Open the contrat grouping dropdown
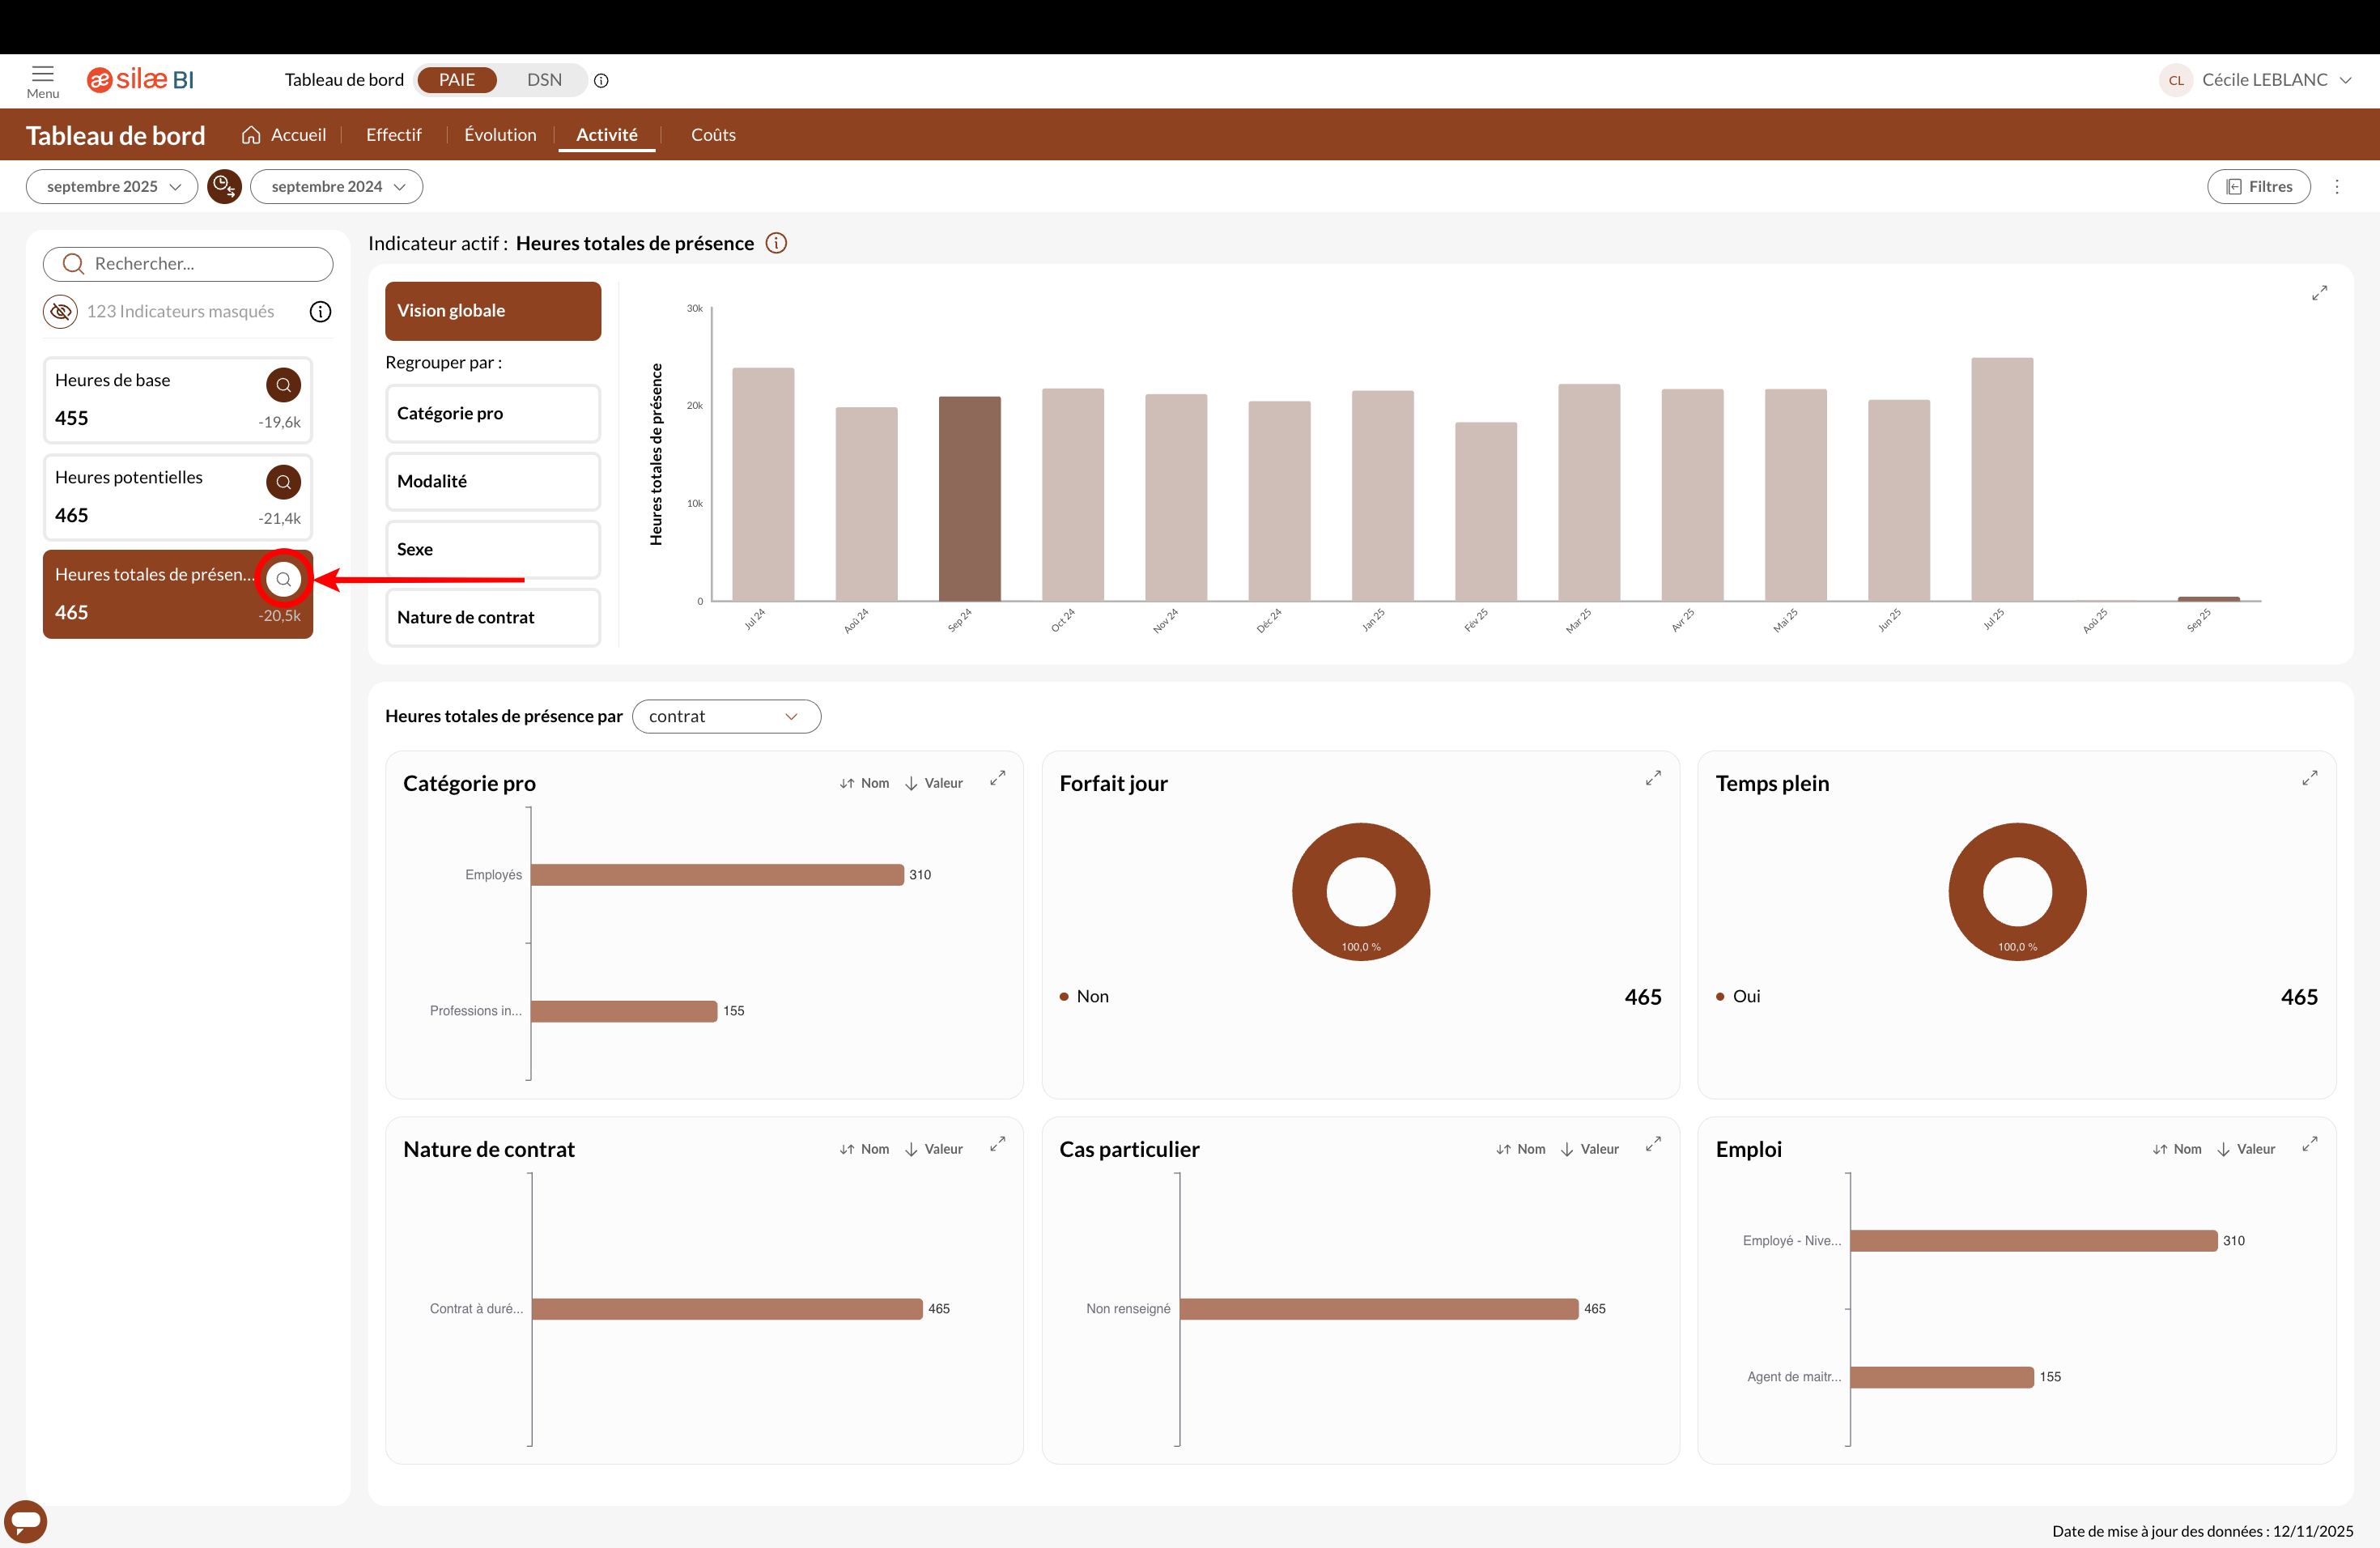 726,716
